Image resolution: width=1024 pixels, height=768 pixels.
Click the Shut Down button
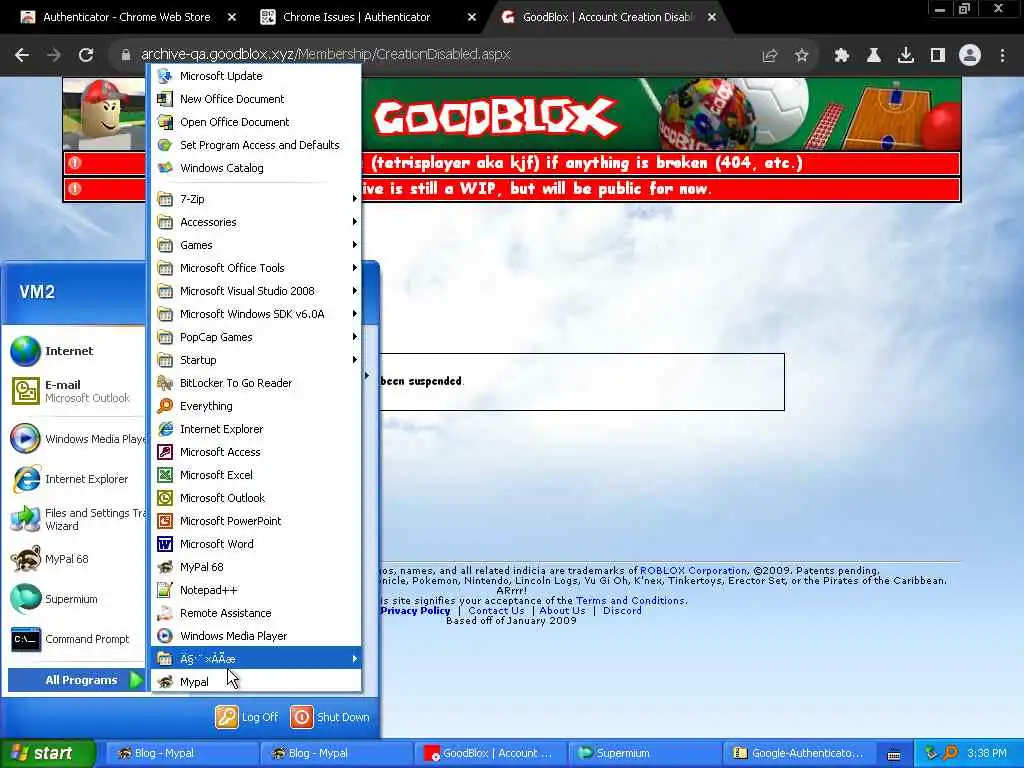330,717
